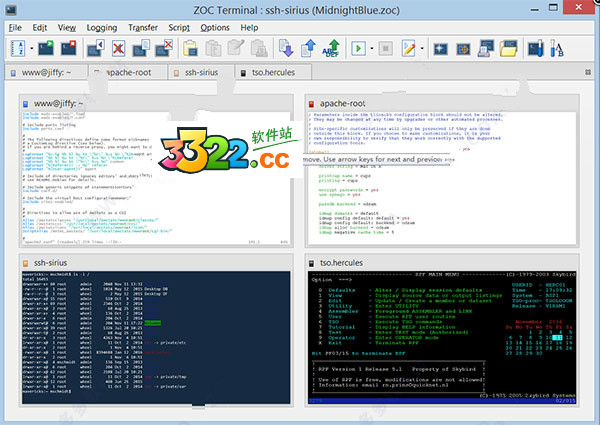600x425 pixels.
Task: Open the Help menu
Action: click(x=249, y=28)
